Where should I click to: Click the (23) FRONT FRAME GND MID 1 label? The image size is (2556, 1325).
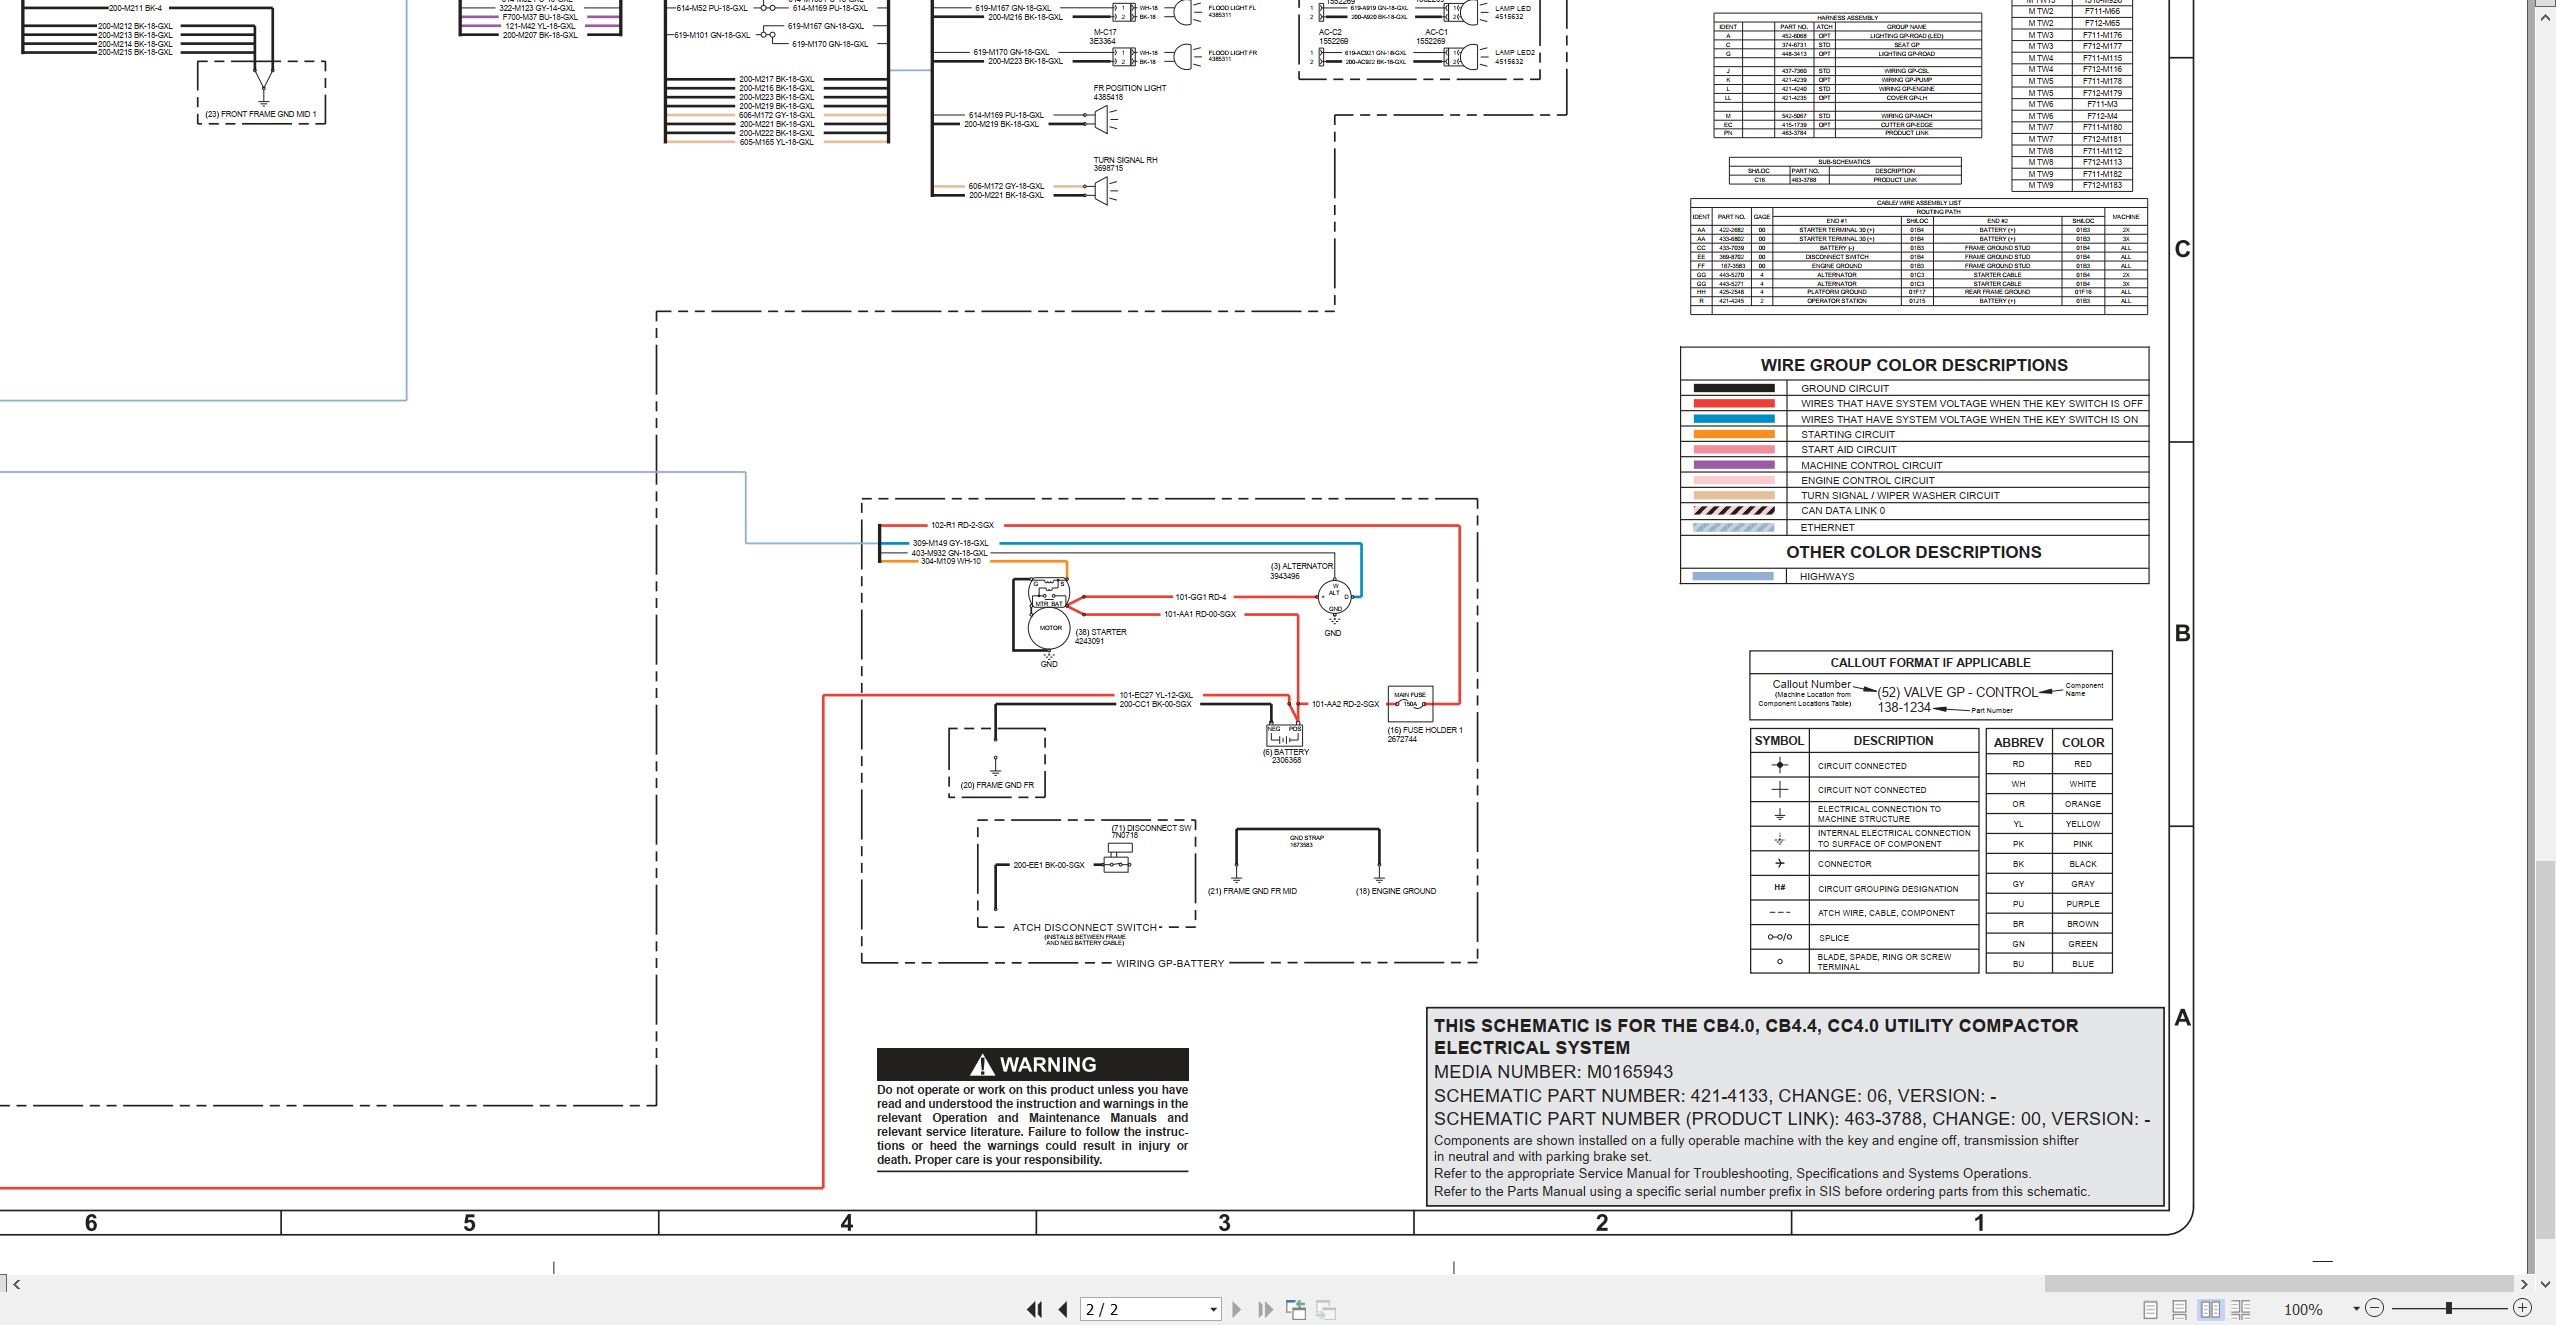click(x=261, y=114)
